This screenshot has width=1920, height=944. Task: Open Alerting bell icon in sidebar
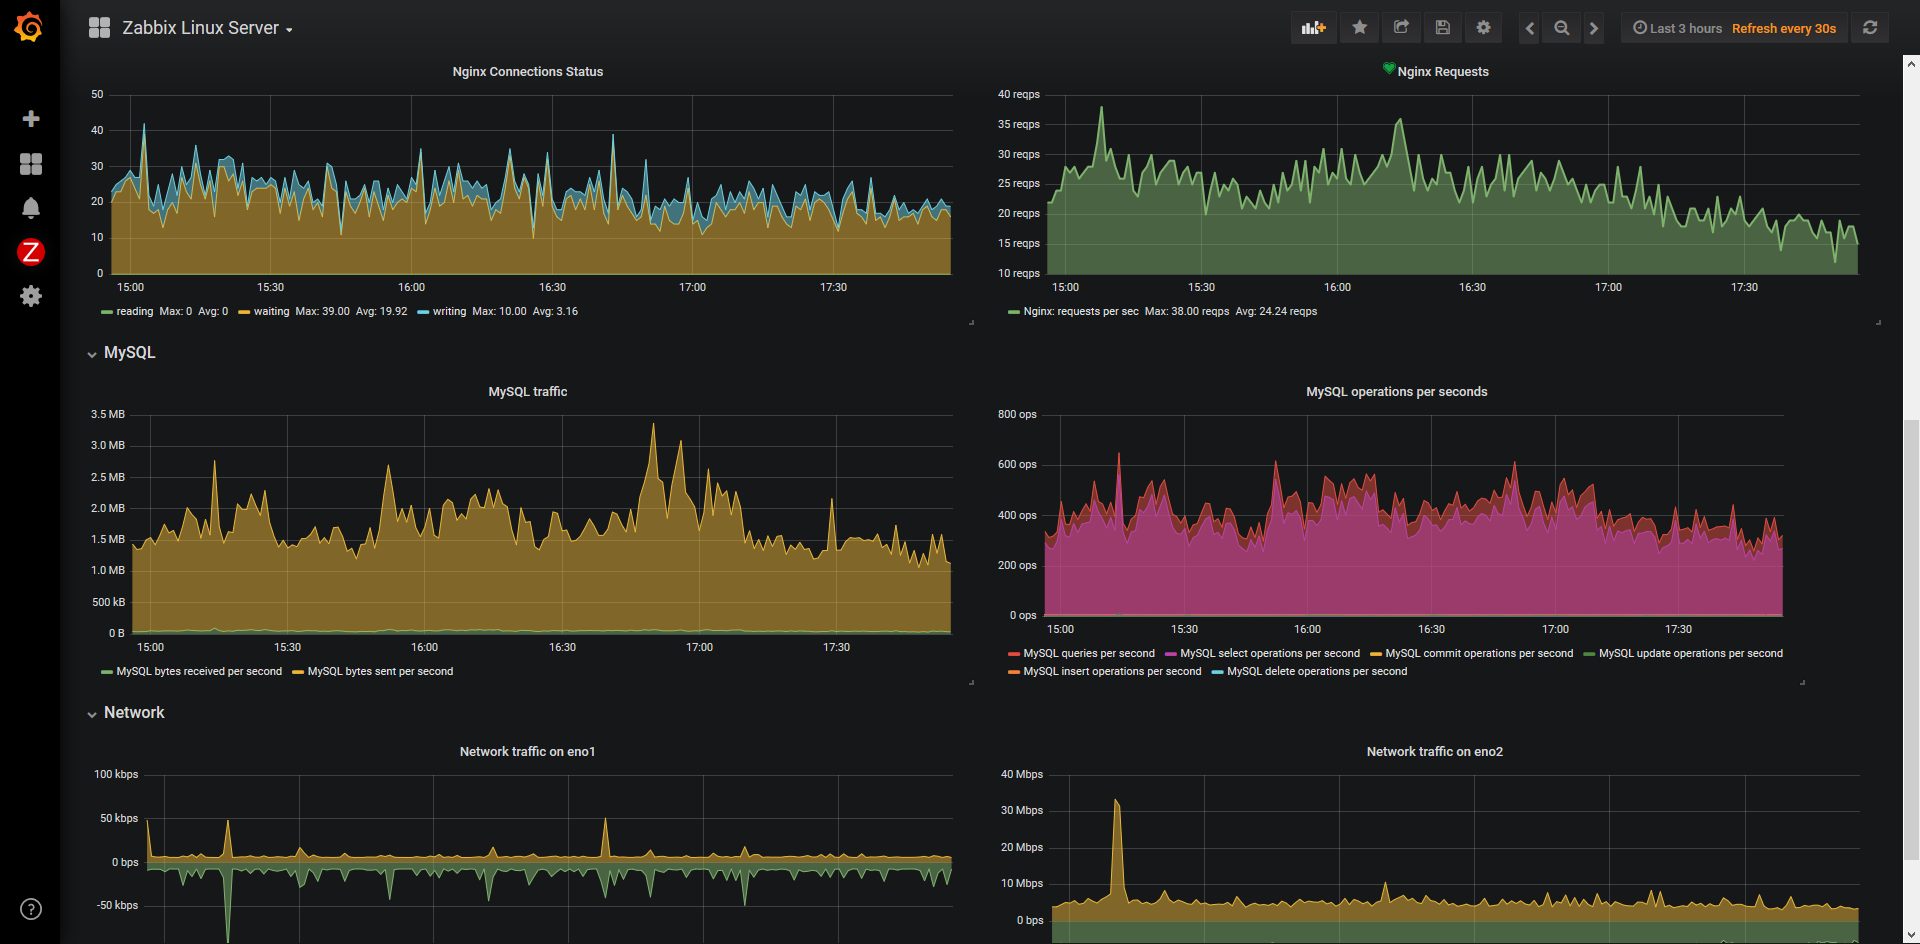point(31,208)
